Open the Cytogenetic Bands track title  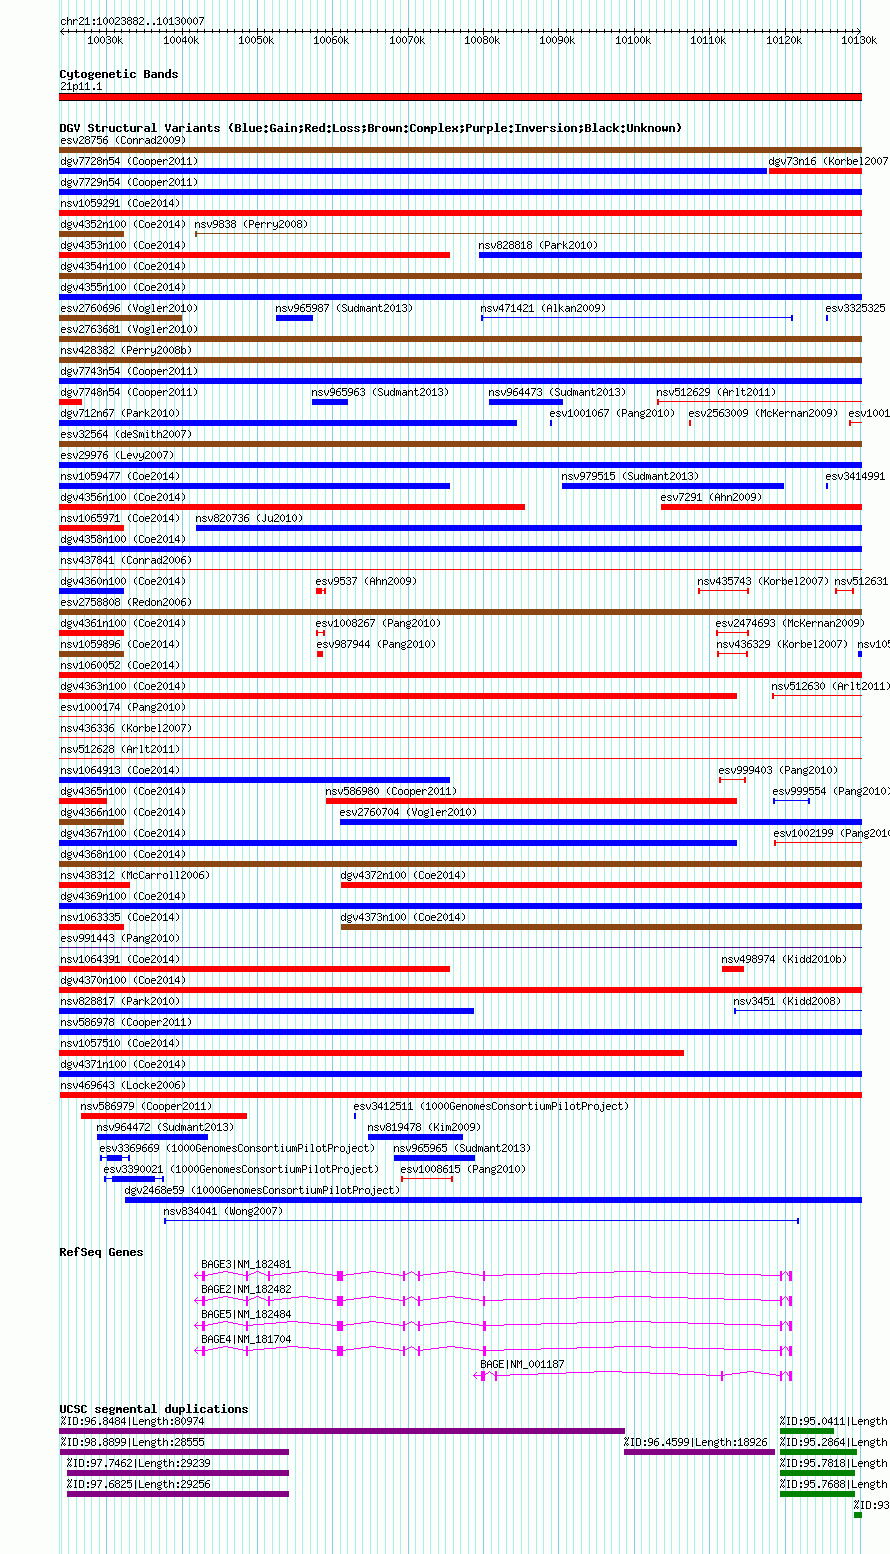(119, 74)
